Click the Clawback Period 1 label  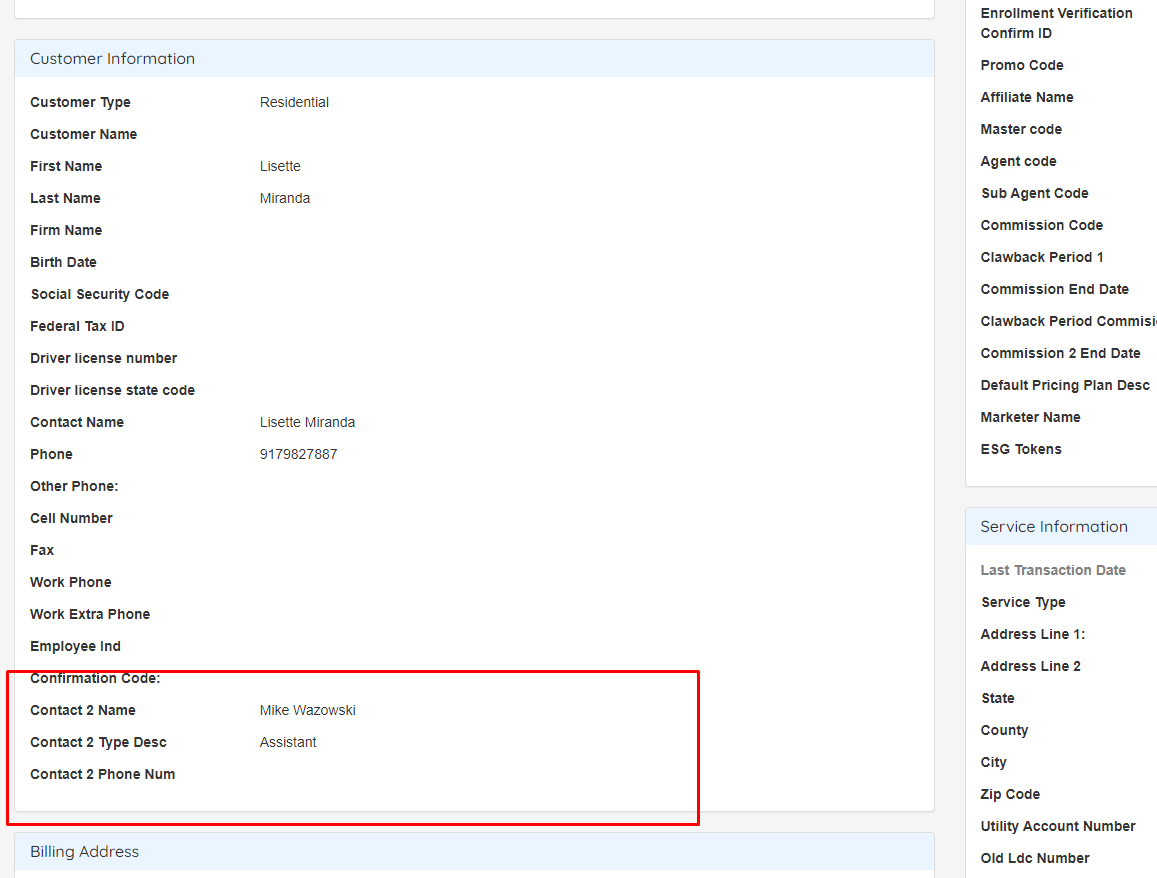click(1042, 257)
